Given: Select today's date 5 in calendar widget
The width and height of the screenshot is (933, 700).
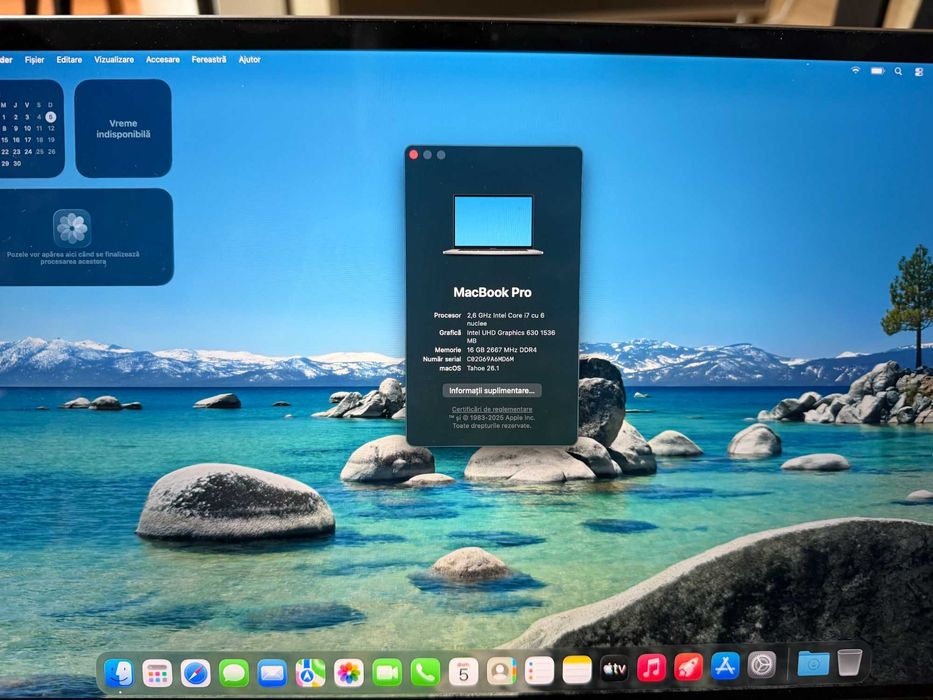Looking at the screenshot, I should click(x=51, y=117).
